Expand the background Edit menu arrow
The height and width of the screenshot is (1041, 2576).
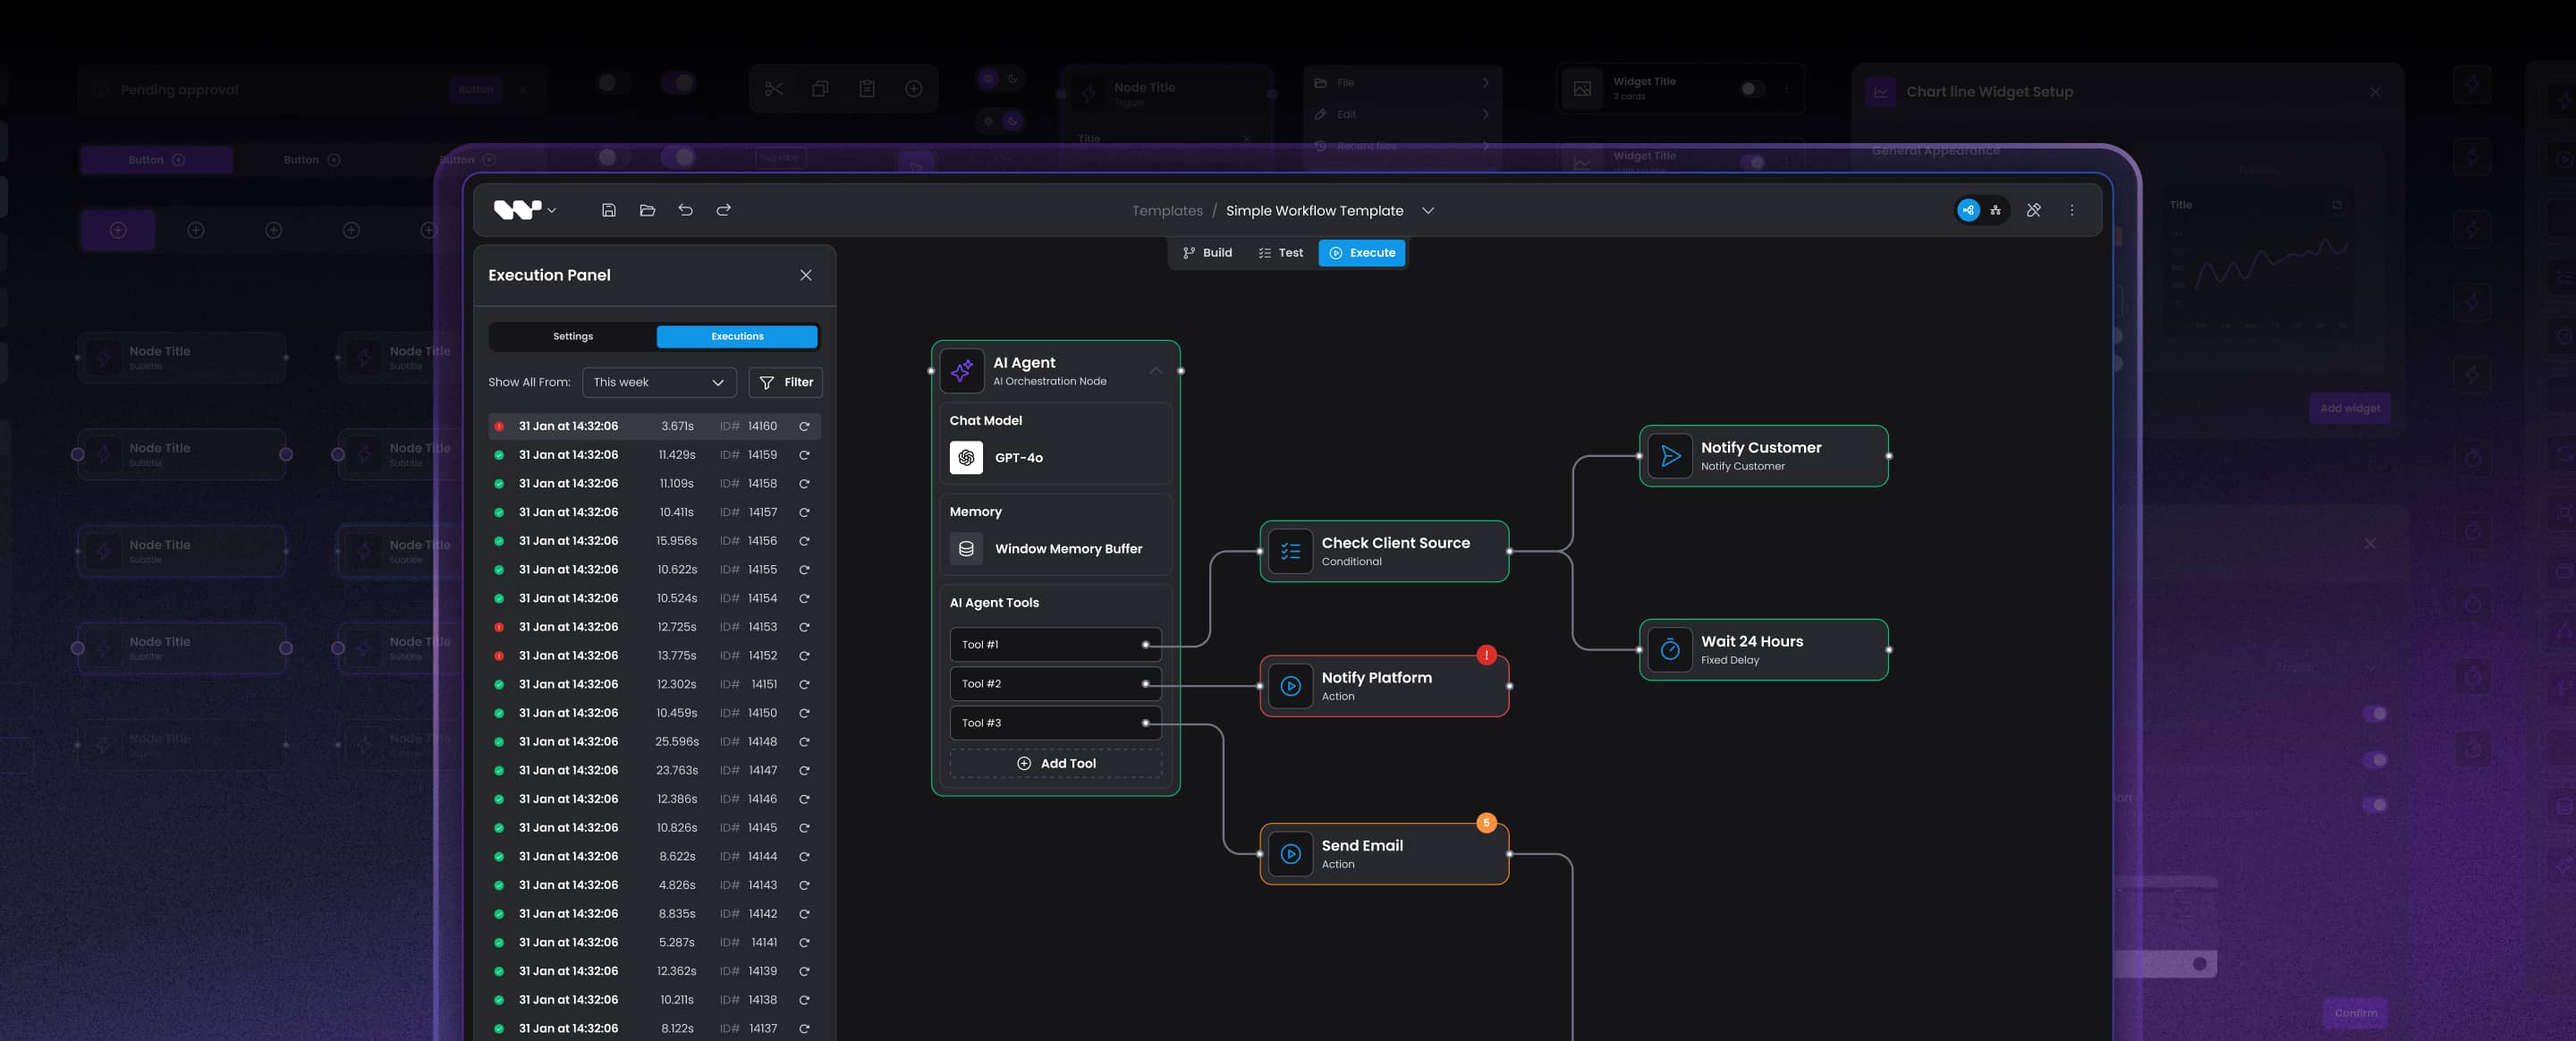1485,114
